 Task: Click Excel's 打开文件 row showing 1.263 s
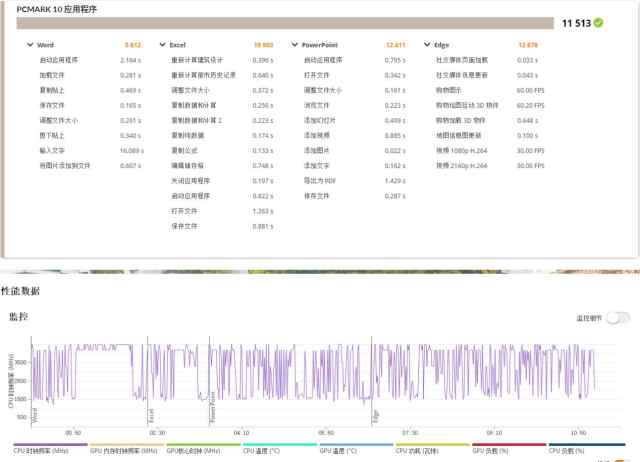[x=222, y=211]
